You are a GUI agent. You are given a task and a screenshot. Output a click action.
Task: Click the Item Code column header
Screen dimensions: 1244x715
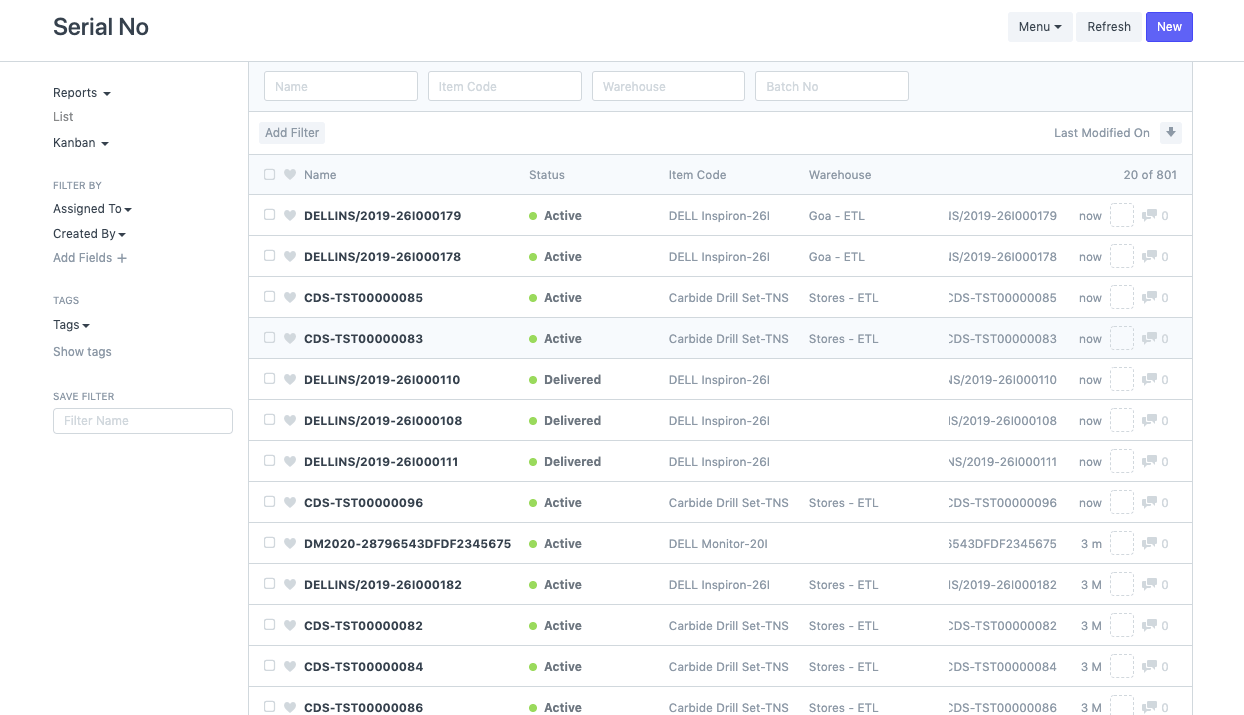[x=697, y=175]
